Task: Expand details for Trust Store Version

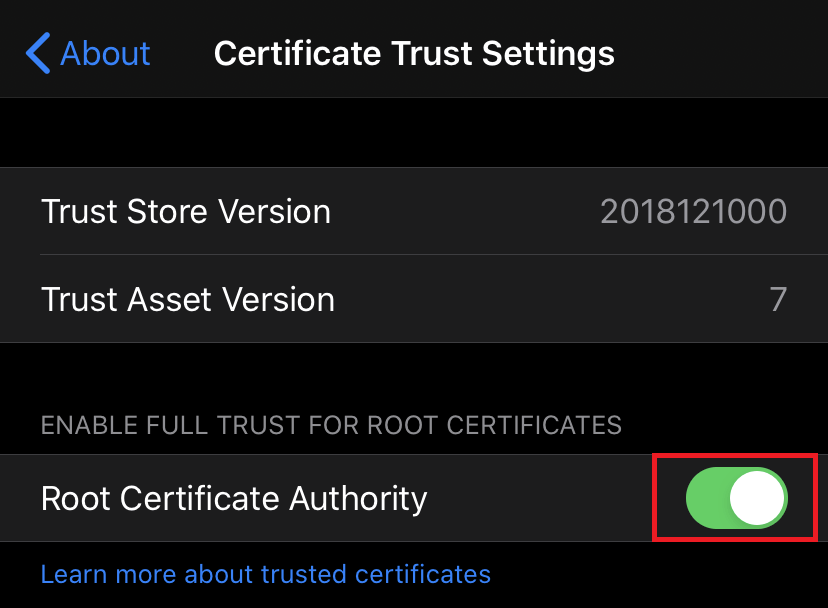Action: pos(414,211)
